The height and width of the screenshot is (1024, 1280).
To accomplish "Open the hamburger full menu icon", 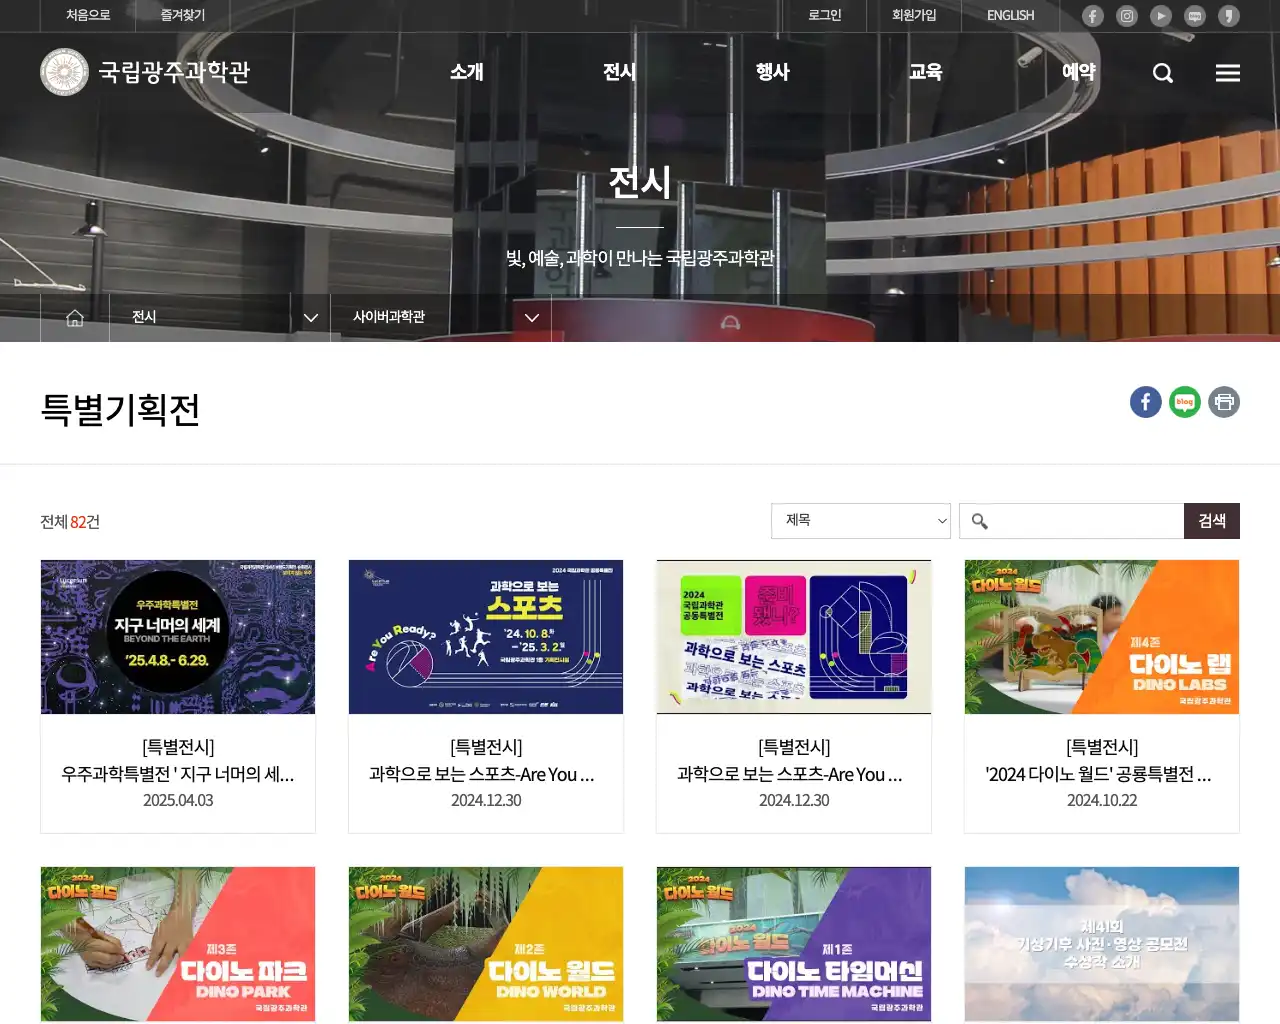I will [x=1227, y=73].
